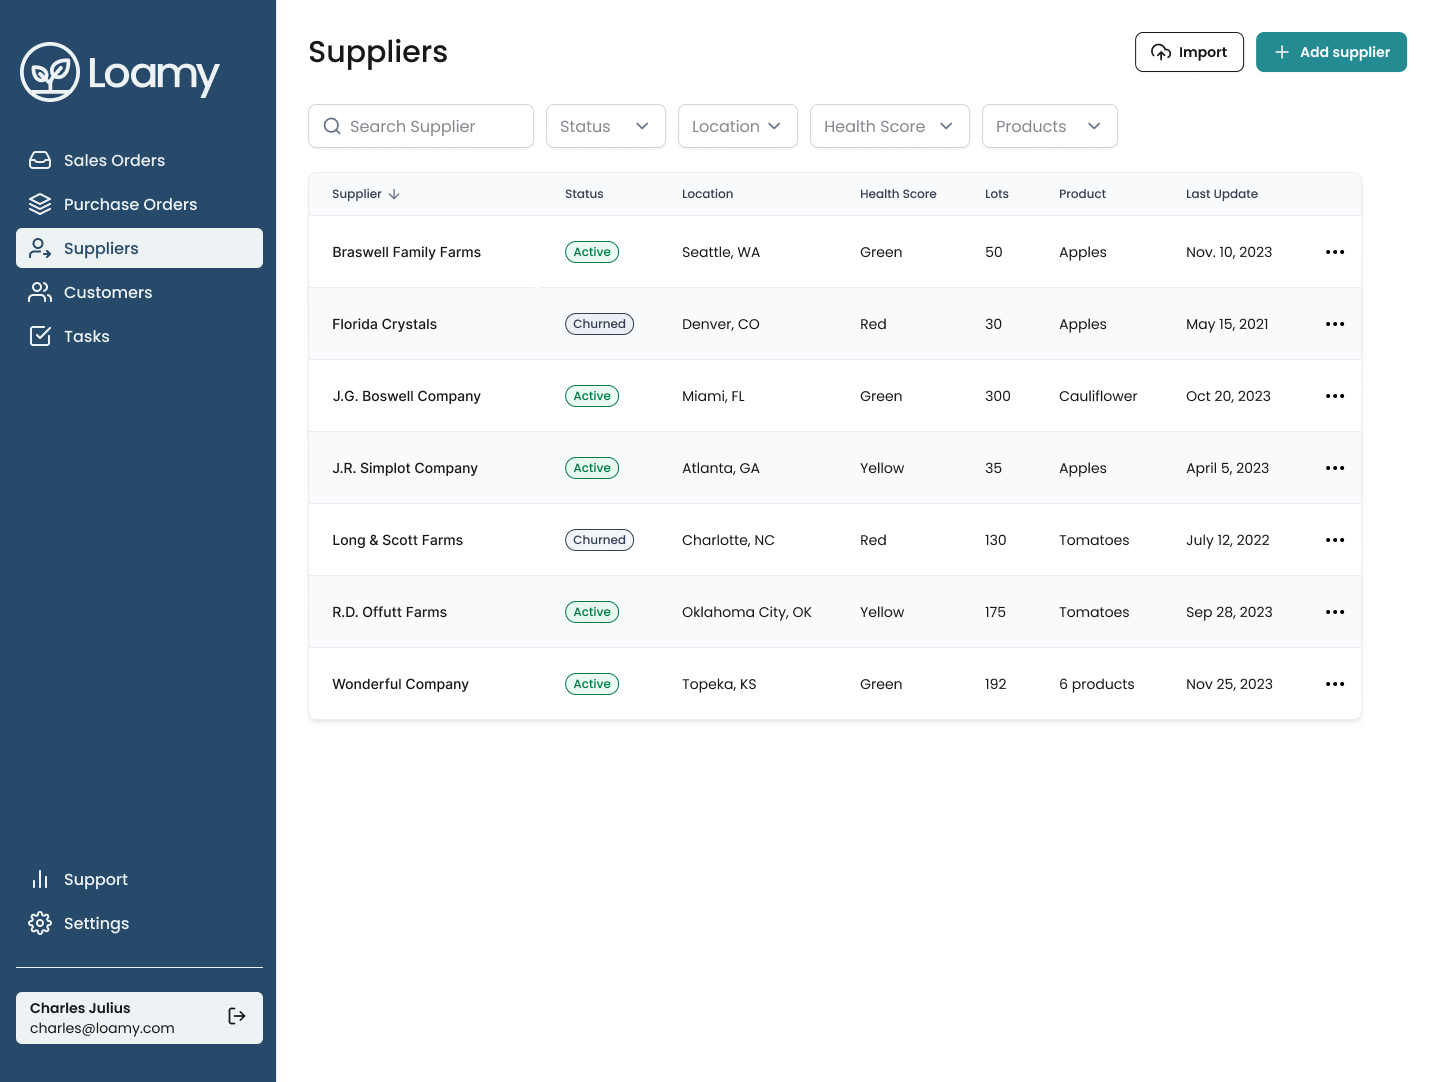Click the log out icon beside Charles Julius
This screenshot has width=1441, height=1082.
(237, 1016)
